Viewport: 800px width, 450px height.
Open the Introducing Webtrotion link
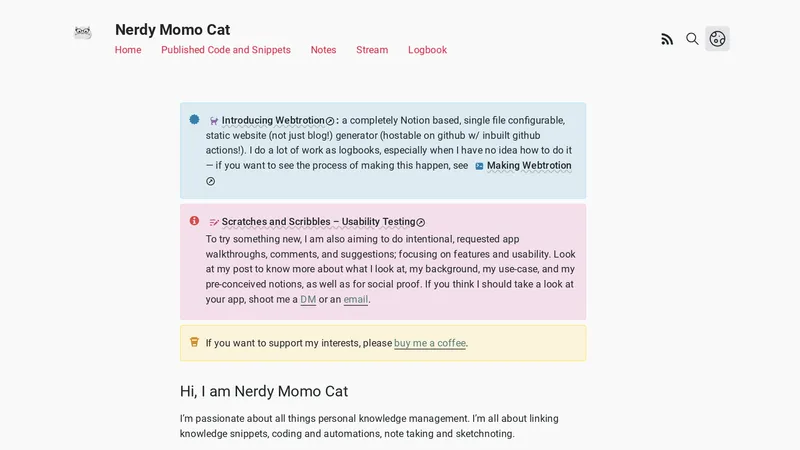click(x=272, y=121)
